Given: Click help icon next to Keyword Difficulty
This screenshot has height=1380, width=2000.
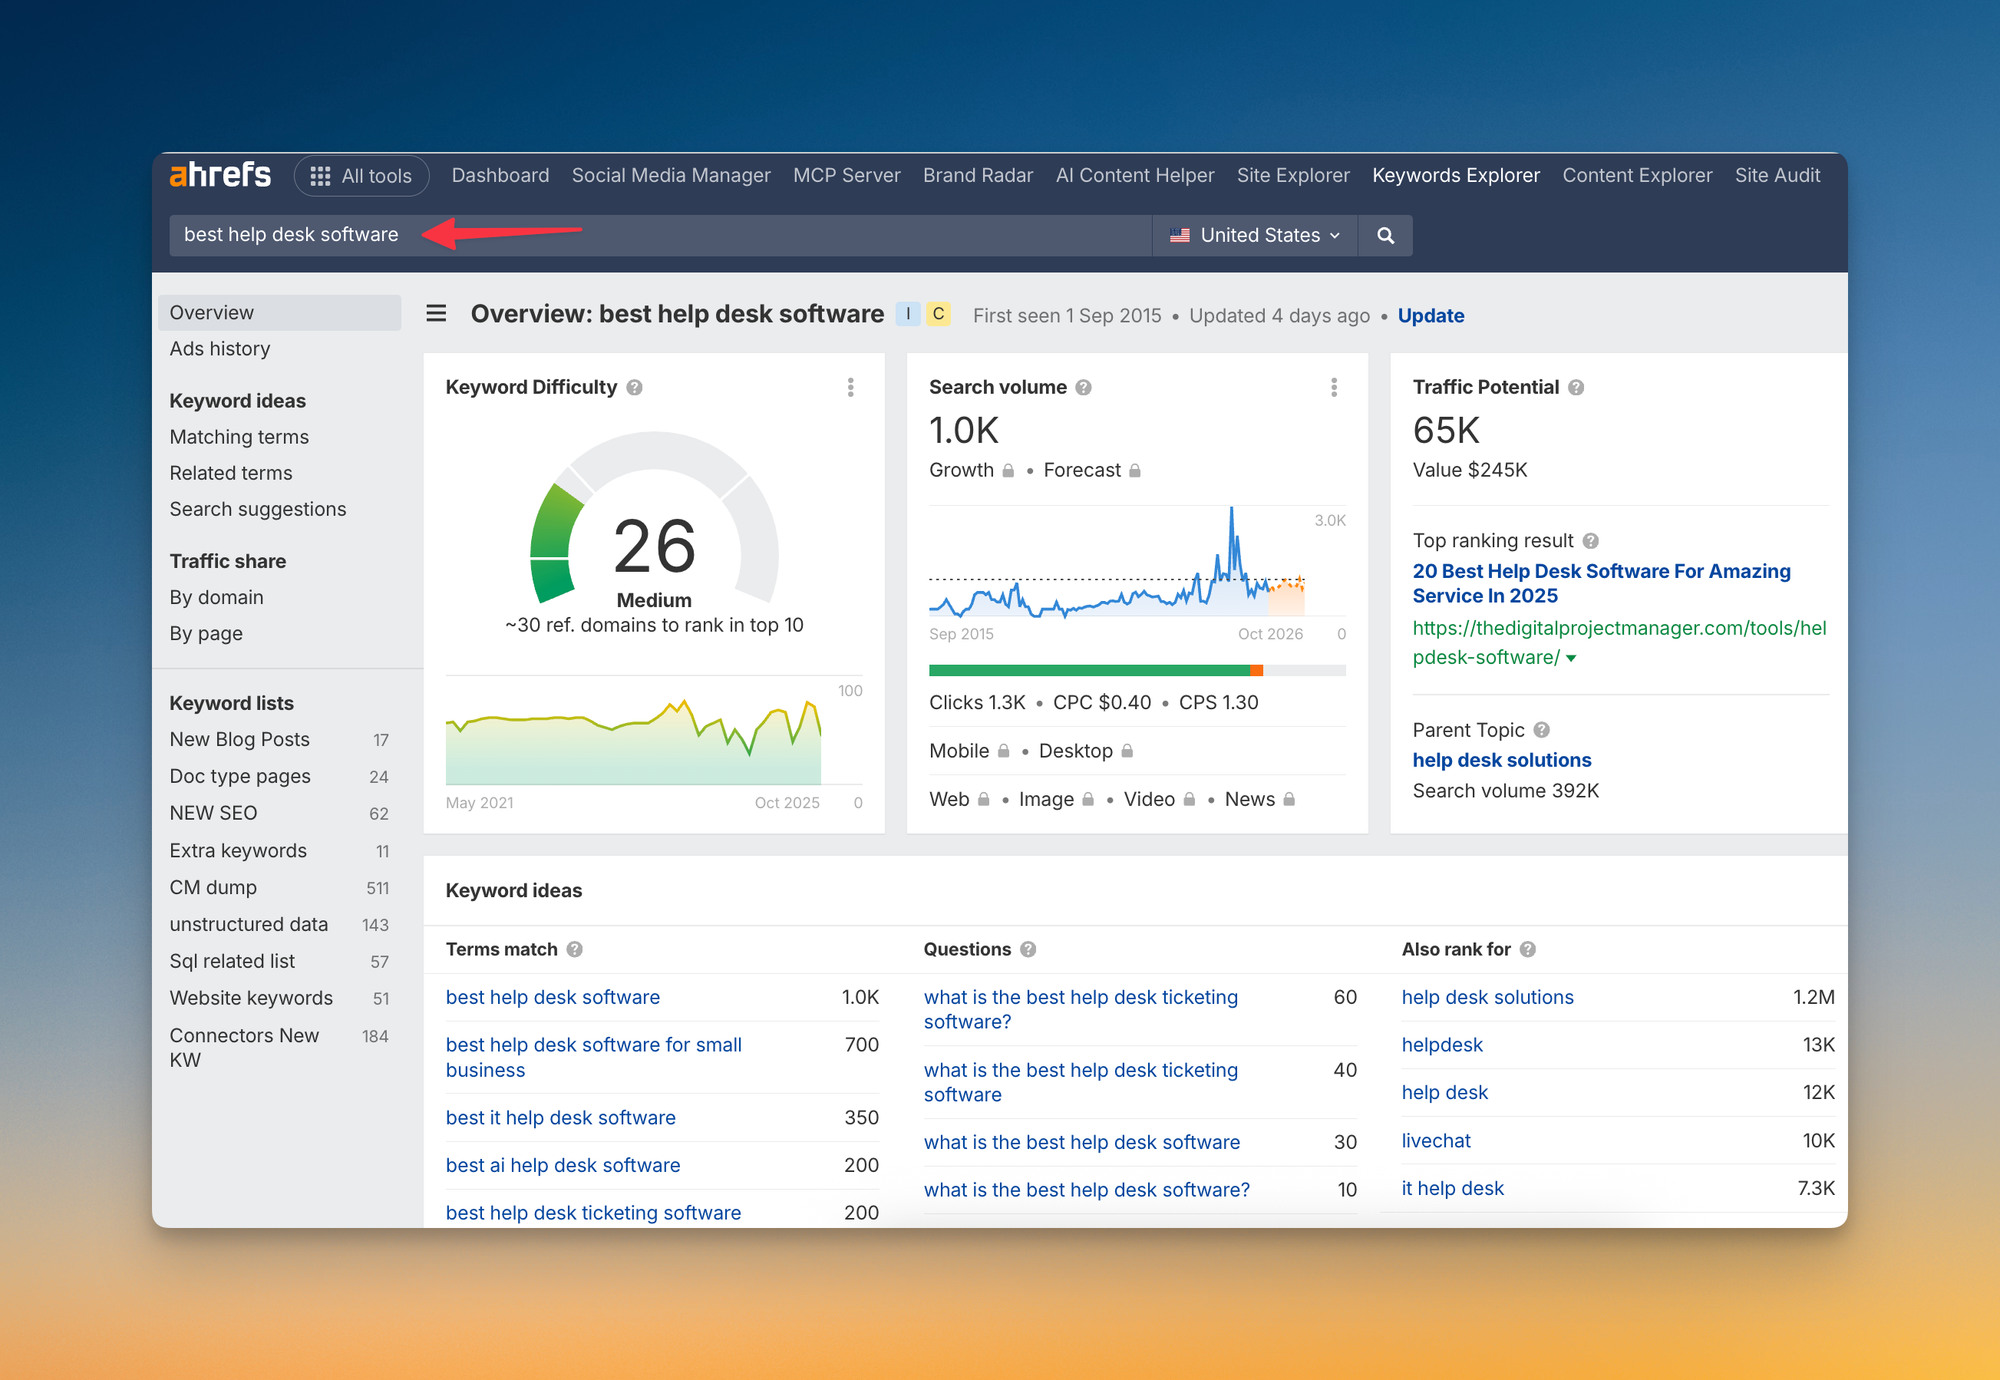Looking at the screenshot, I should click(x=634, y=388).
